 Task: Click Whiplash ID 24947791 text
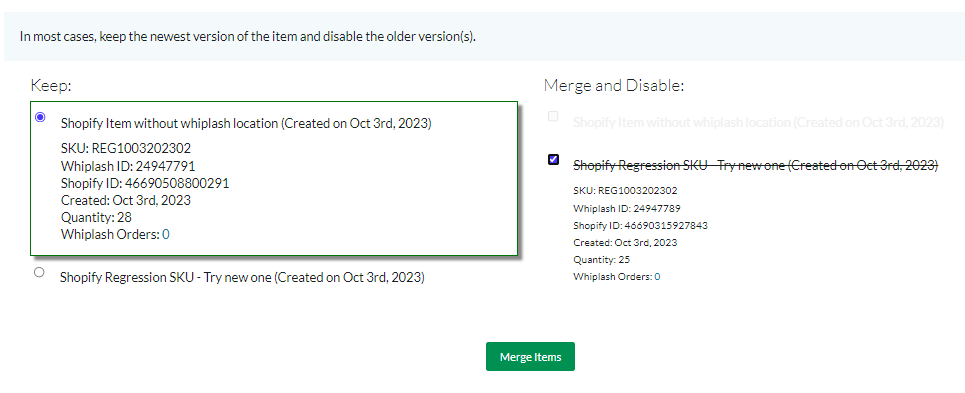[x=128, y=165]
